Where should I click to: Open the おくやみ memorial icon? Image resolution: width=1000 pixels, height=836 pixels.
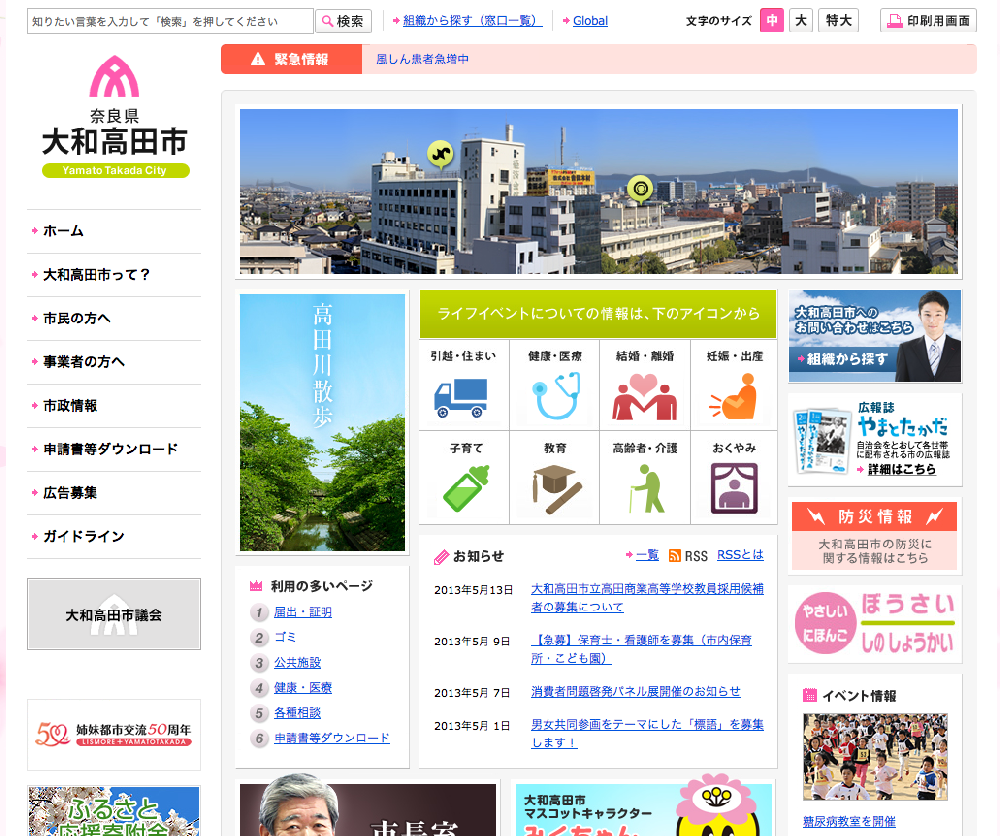click(x=734, y=487)
